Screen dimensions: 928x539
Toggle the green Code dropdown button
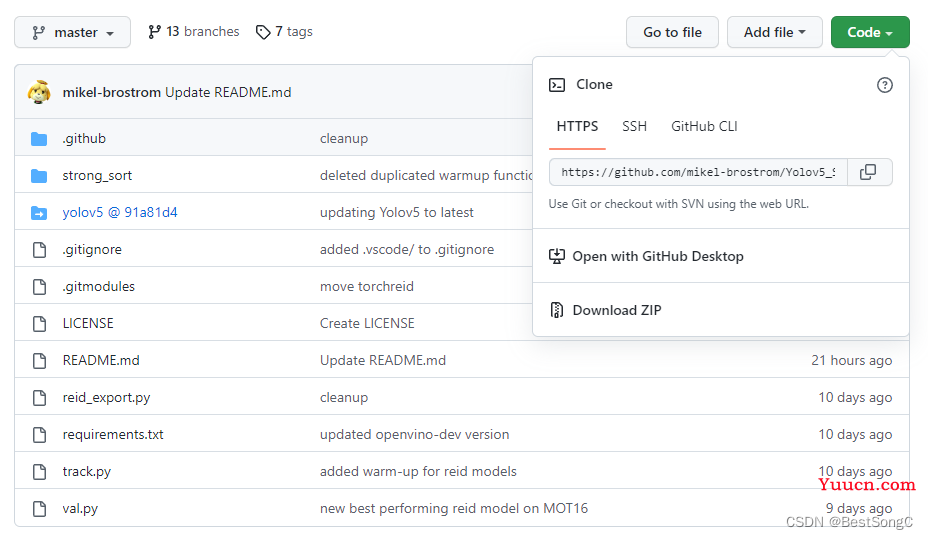point(870,32)
